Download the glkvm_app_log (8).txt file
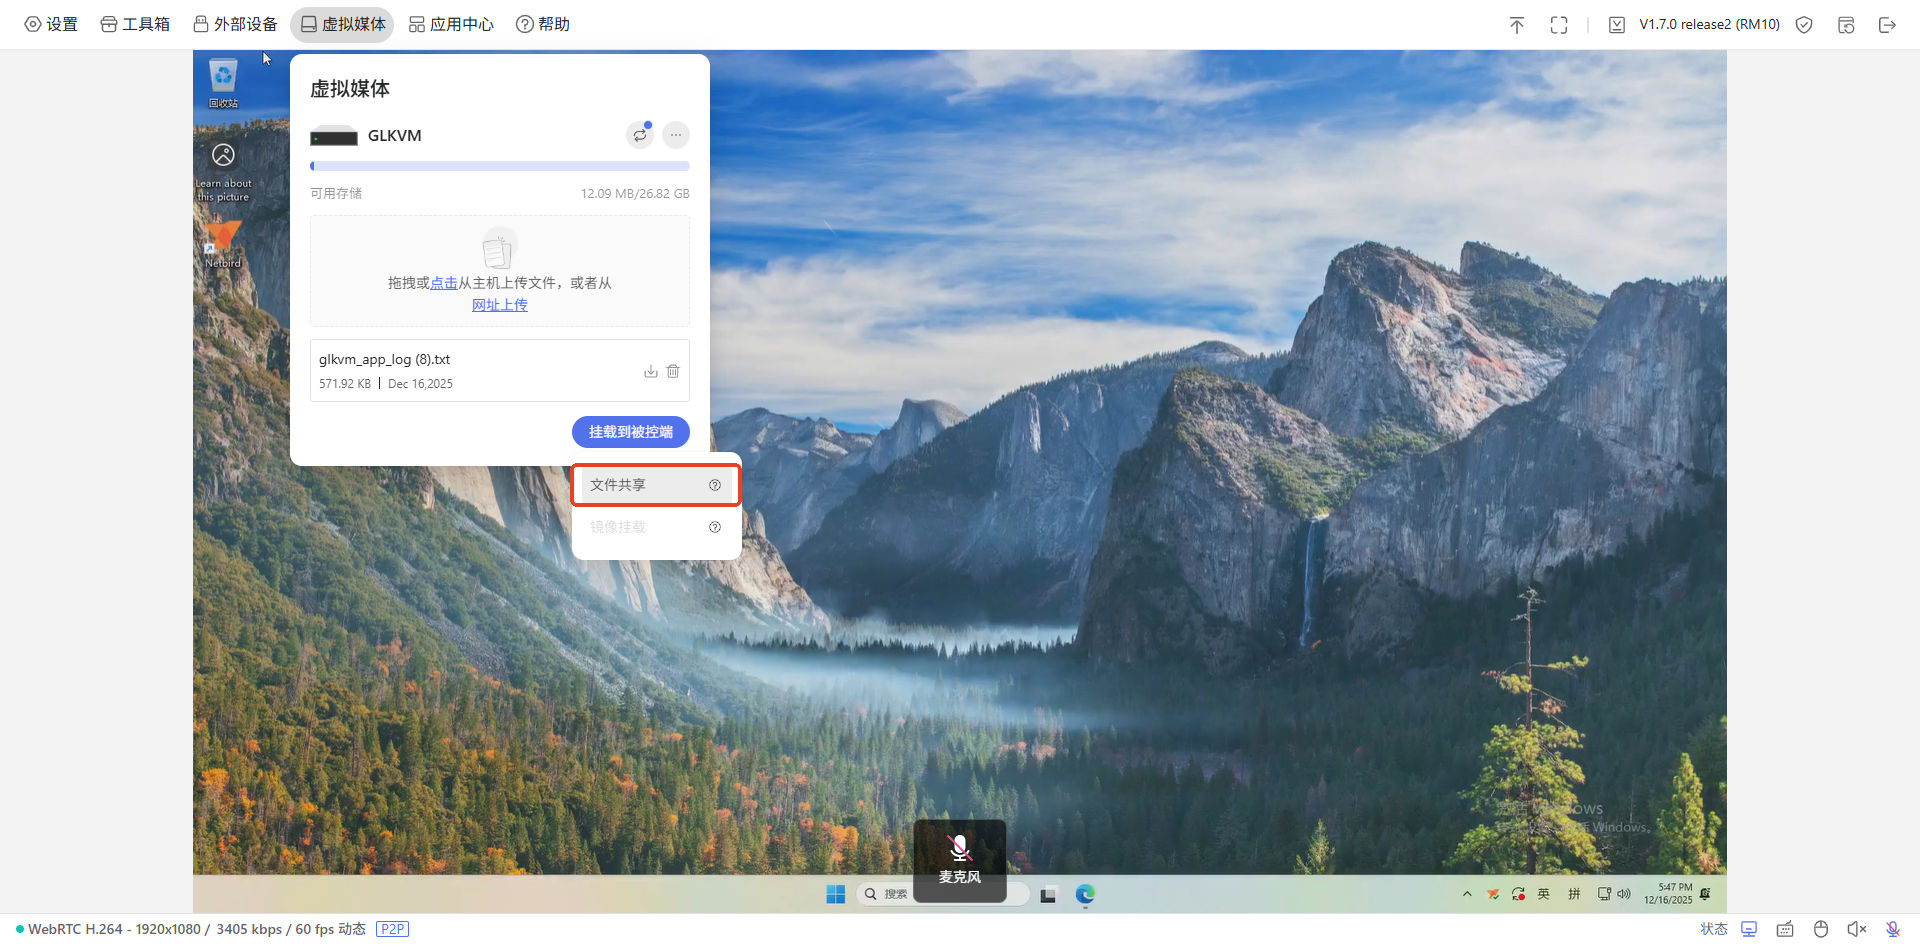The width and height of the screenshot is (1920, 945). (x=650, y=371)
